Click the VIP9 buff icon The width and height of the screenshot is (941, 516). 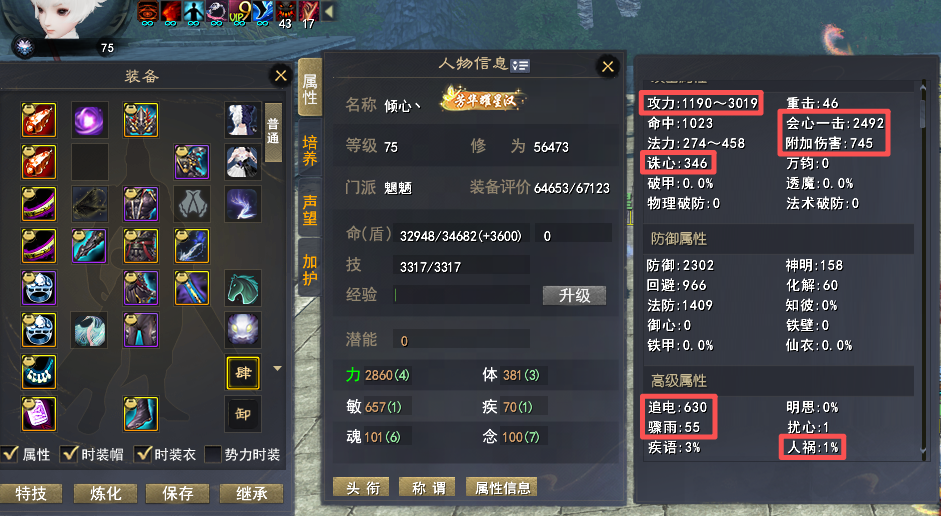[x=239, y=12]
